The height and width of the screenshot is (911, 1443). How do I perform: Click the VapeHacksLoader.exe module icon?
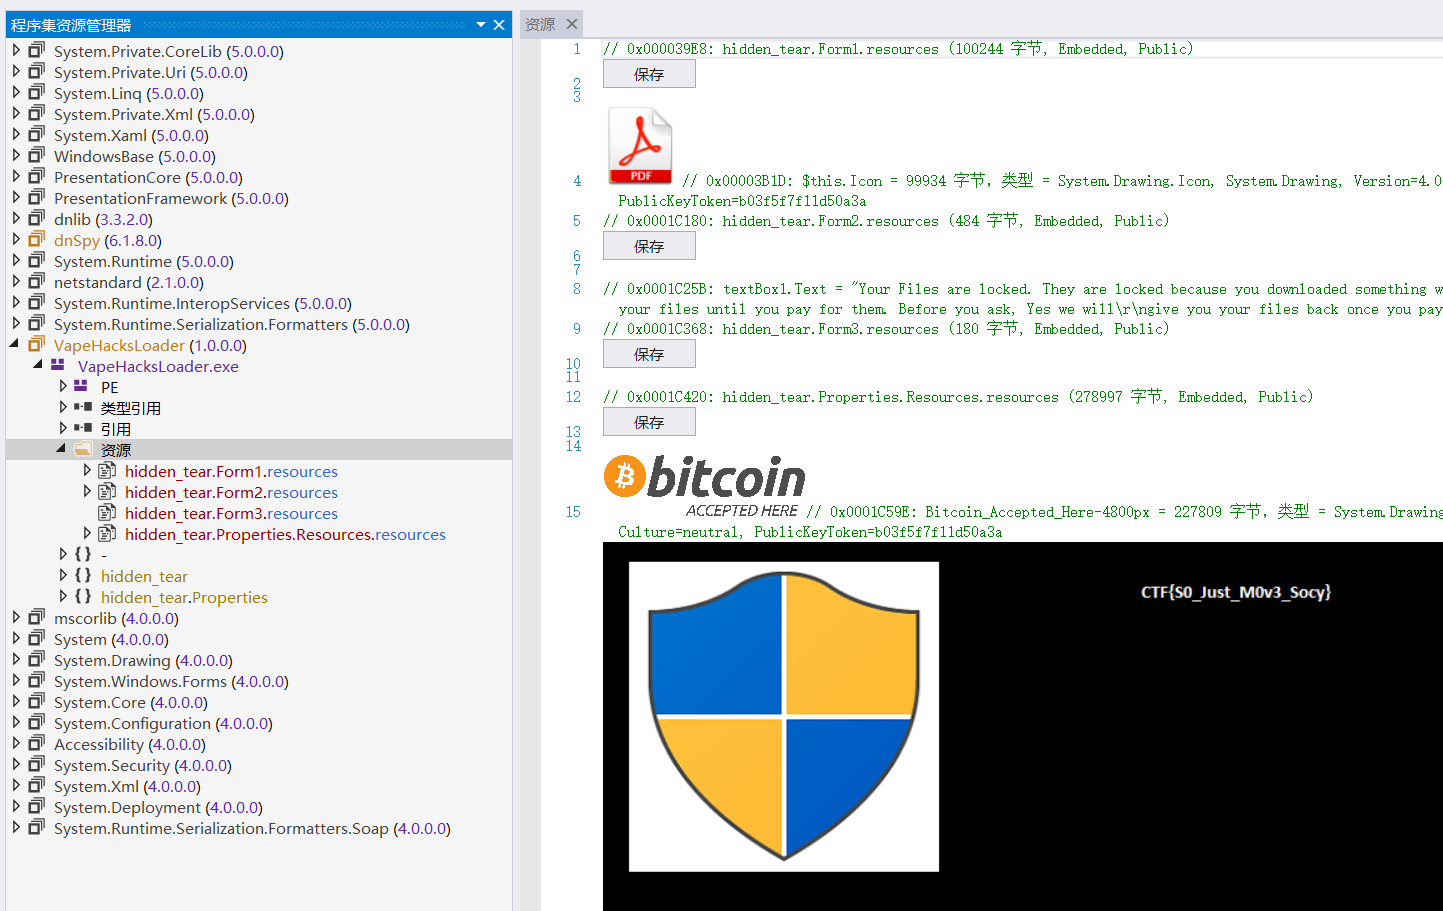(58, 365)
